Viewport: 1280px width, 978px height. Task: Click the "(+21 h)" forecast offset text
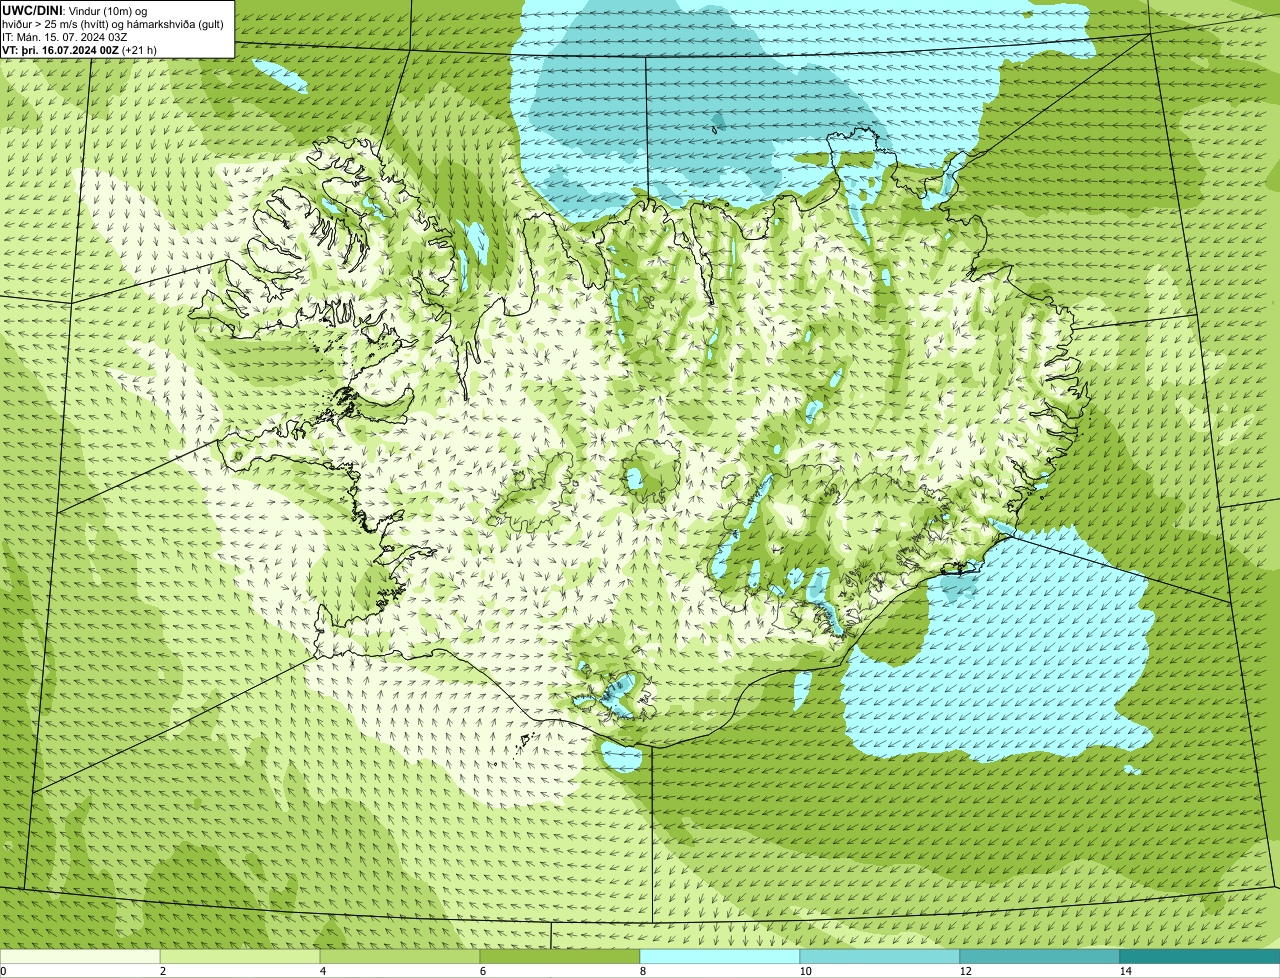pyautogui.click(x=139, y=50)
